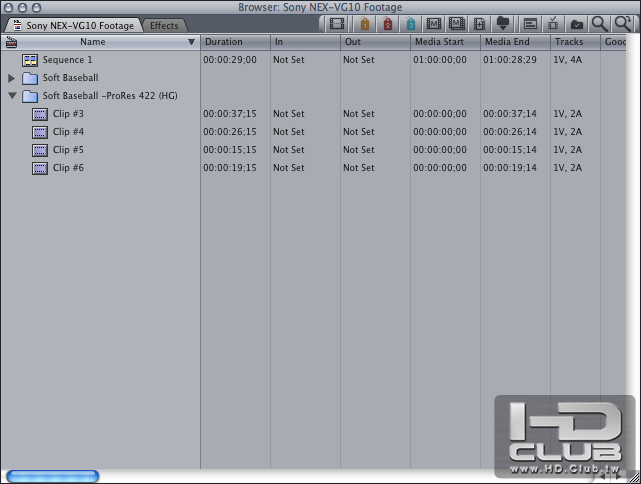Click the folder with checkmark icon
This screenshot has width=641, height=484.
pos(576,25)
